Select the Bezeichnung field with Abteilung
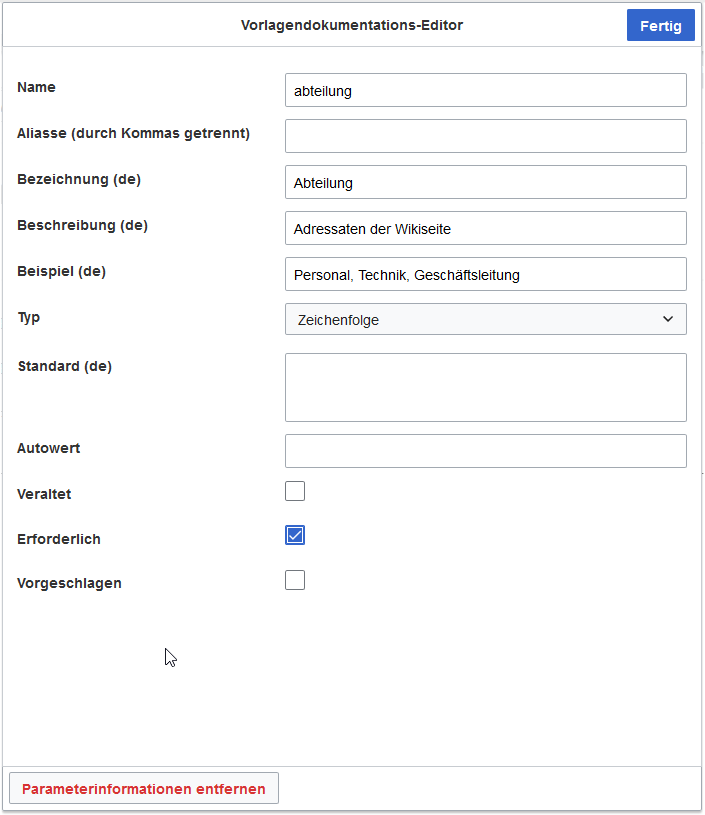Image resolution: width=705 pixels, height=815 pixels. pyautogui.click(x=485, y=182)
